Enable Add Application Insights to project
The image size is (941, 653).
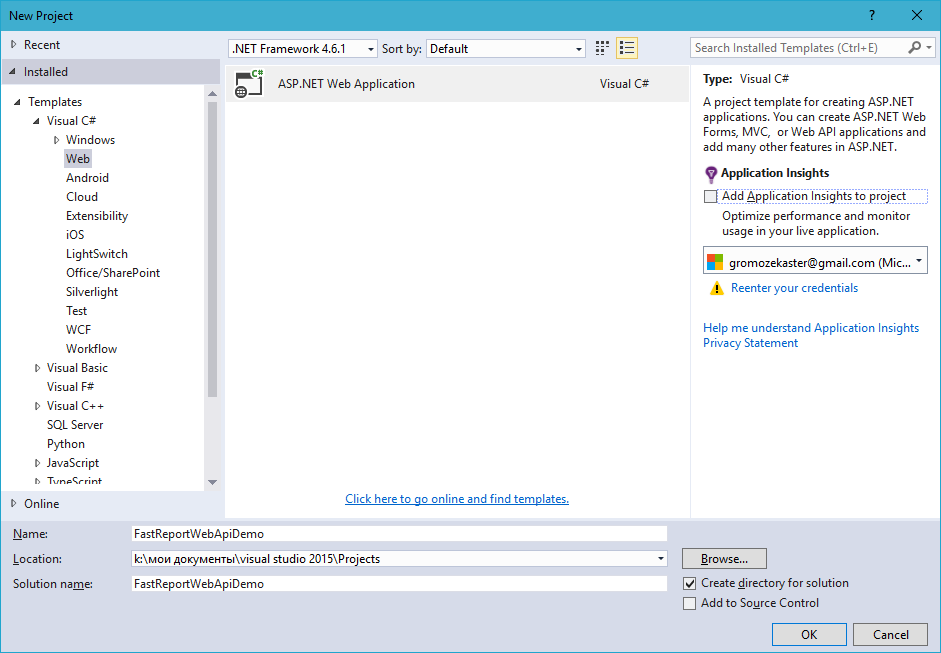tap(711, 196)
